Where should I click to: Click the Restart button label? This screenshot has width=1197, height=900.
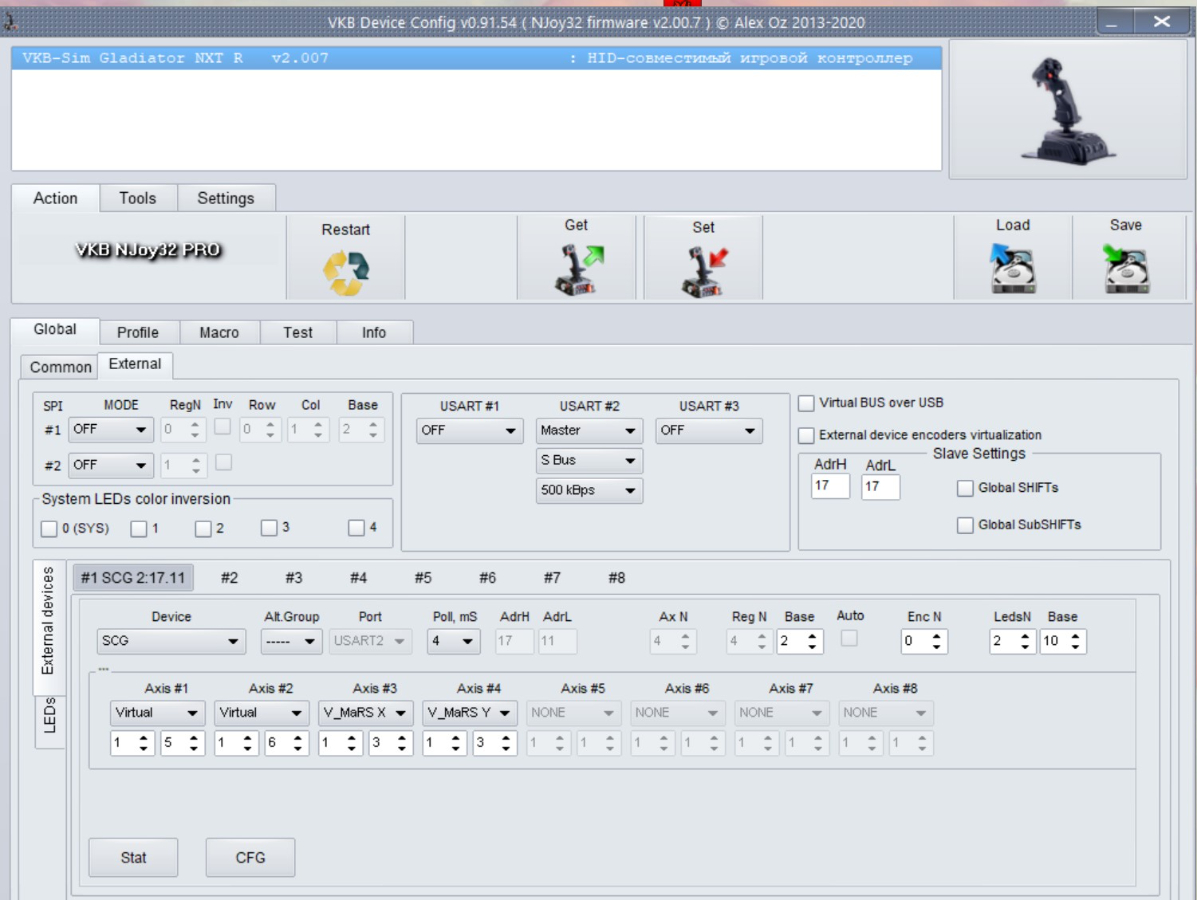pyautogui.click(x=346, y=230)
